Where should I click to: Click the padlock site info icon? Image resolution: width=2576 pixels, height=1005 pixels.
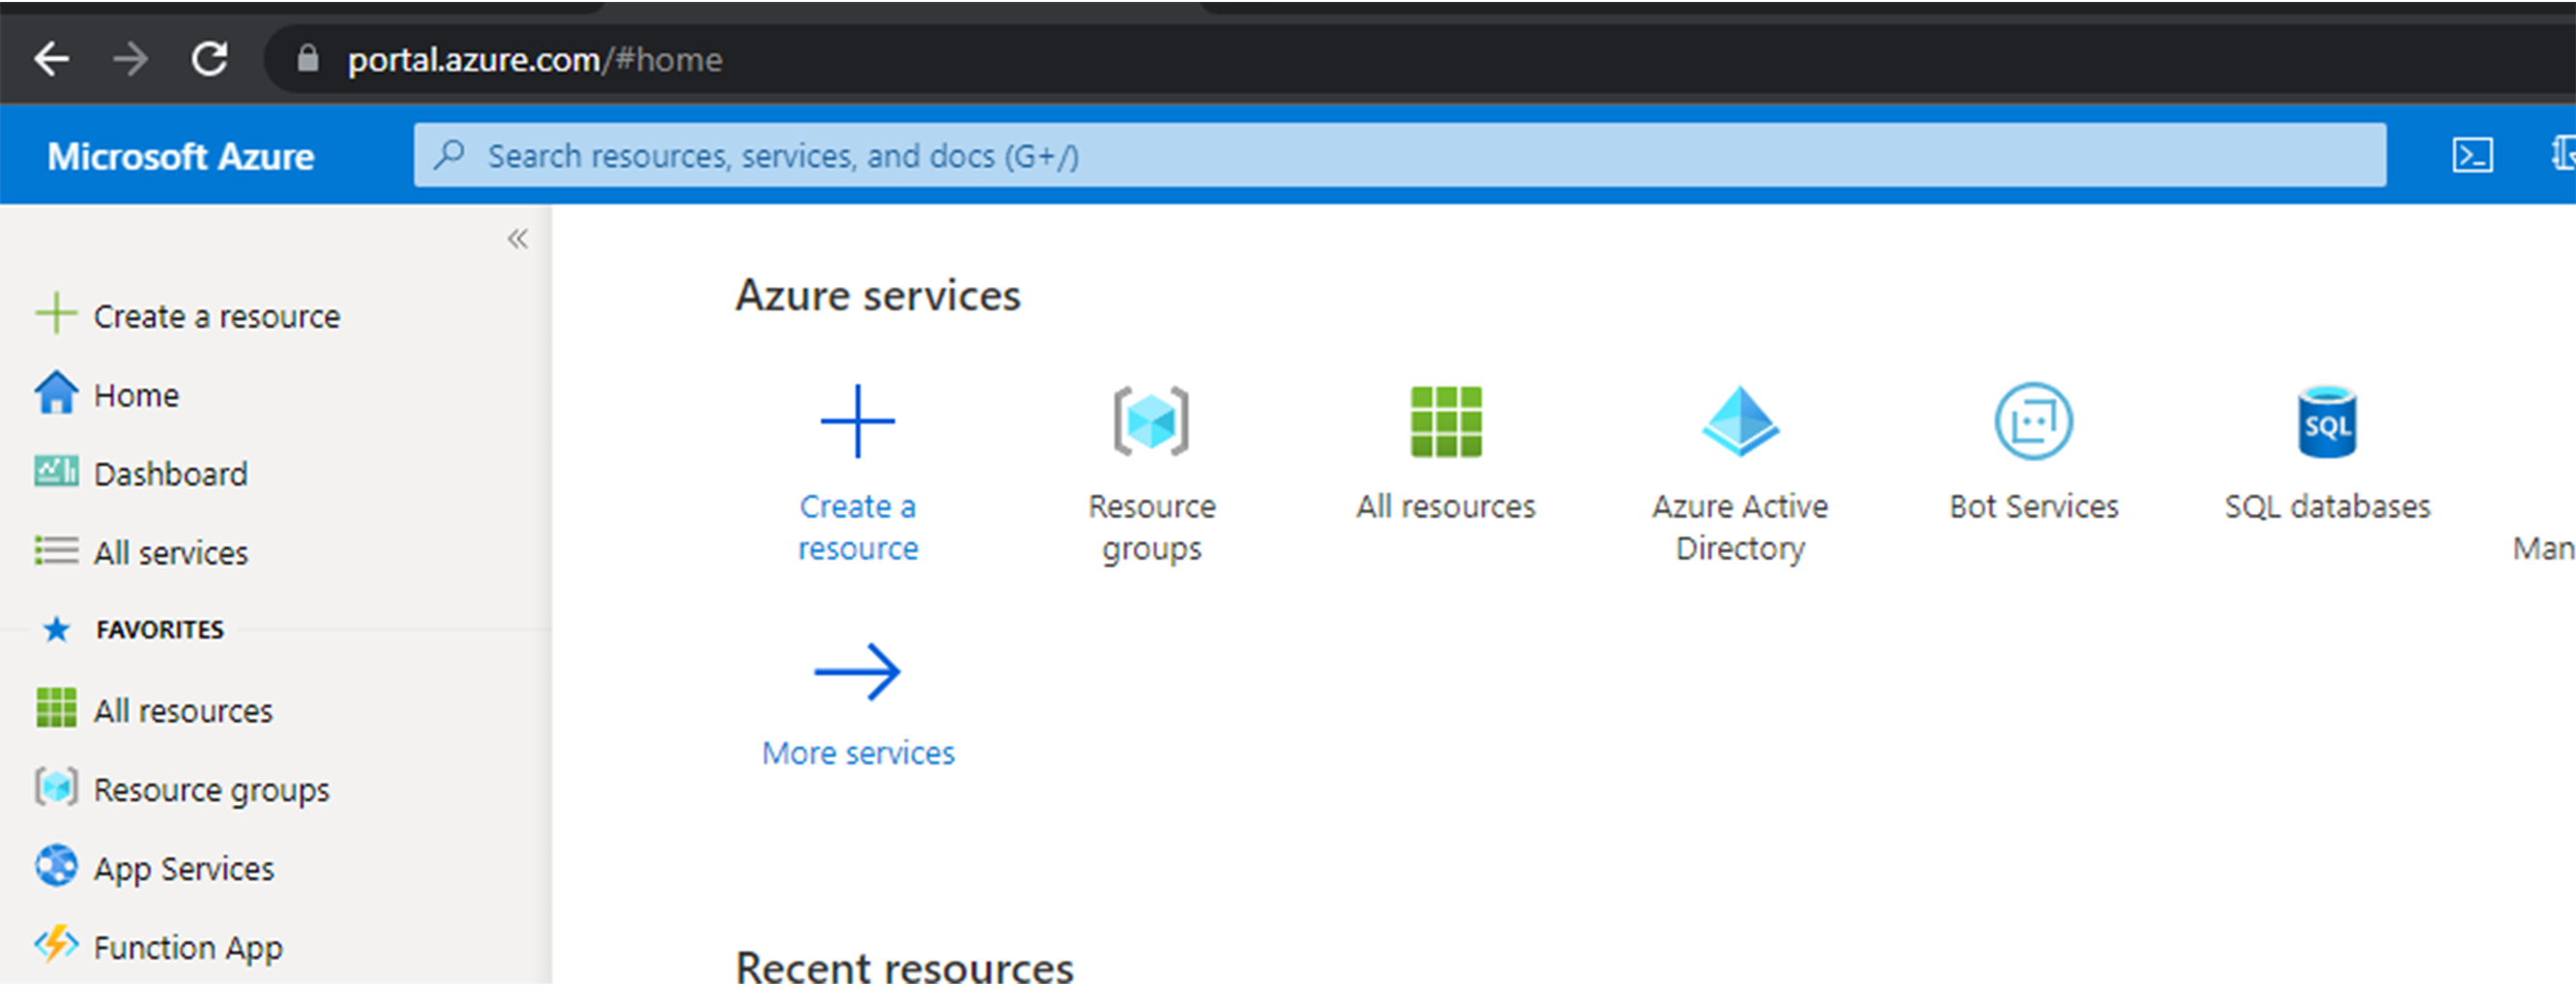click(308, 58)
